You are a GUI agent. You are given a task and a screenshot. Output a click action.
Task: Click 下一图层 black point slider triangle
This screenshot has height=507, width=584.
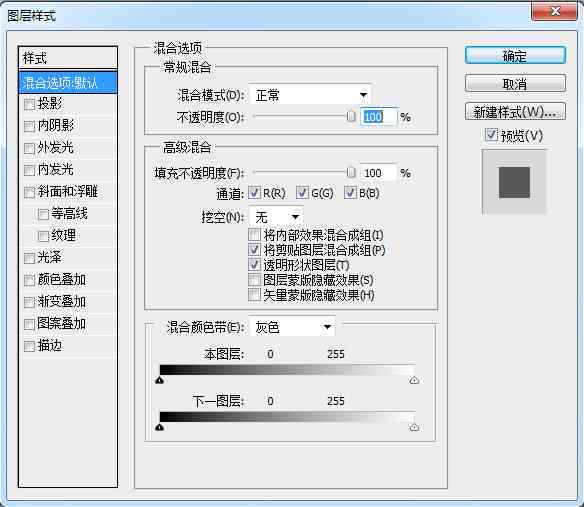pos(159,427)
